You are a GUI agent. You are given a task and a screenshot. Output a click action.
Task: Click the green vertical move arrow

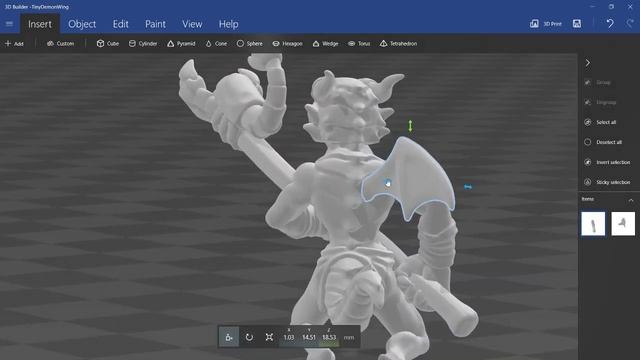coord(410,126)
